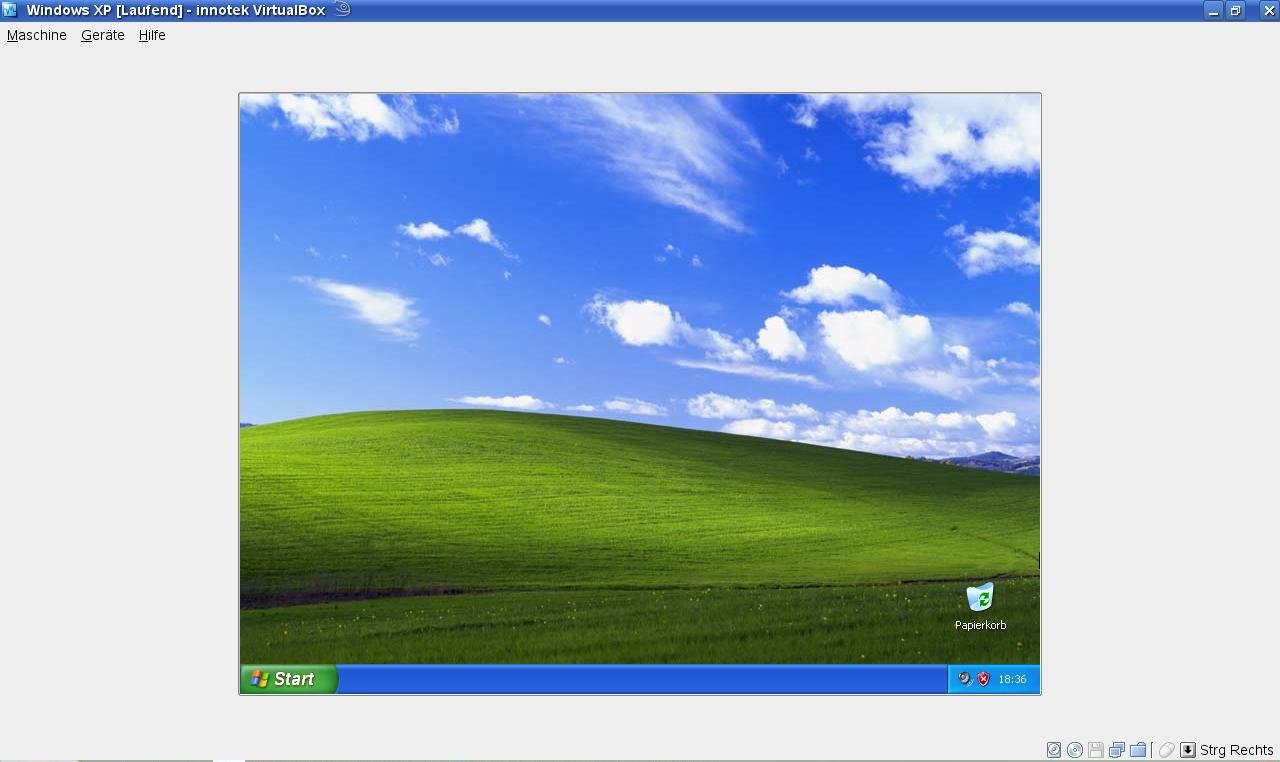Image resolution: width=1280 pixels, height=762 pixels.
Task: Click the 18:36 clock in taskbar
Action: 1012,679
